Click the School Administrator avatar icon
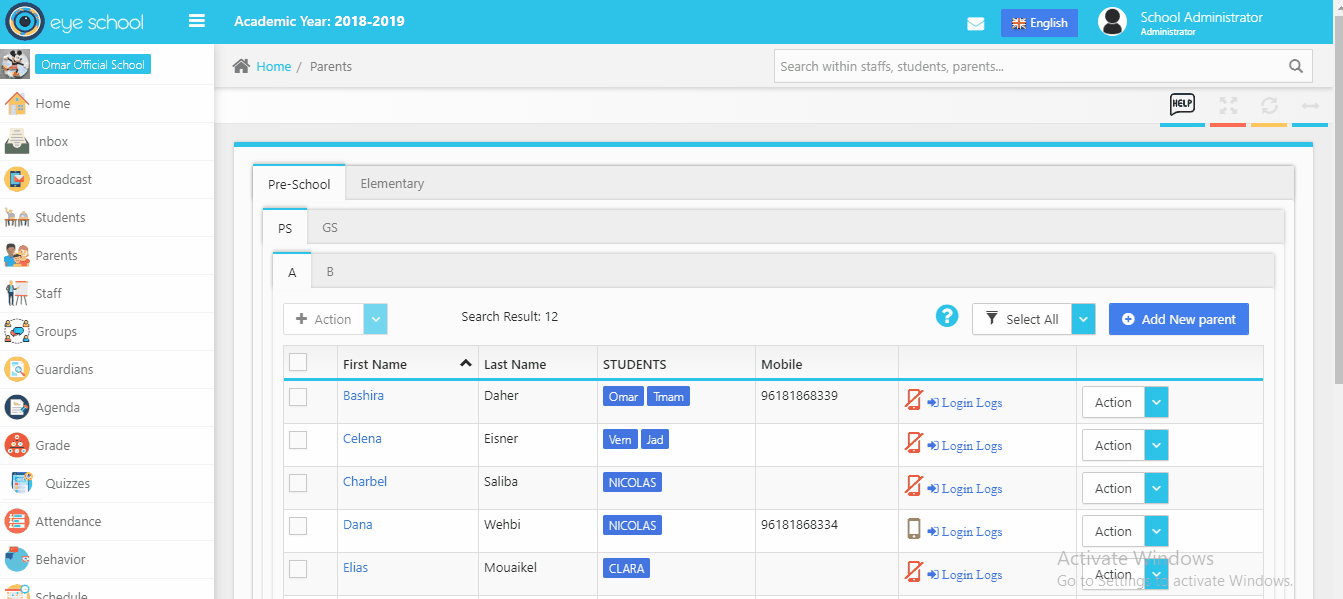 [x=1112, y=22]
